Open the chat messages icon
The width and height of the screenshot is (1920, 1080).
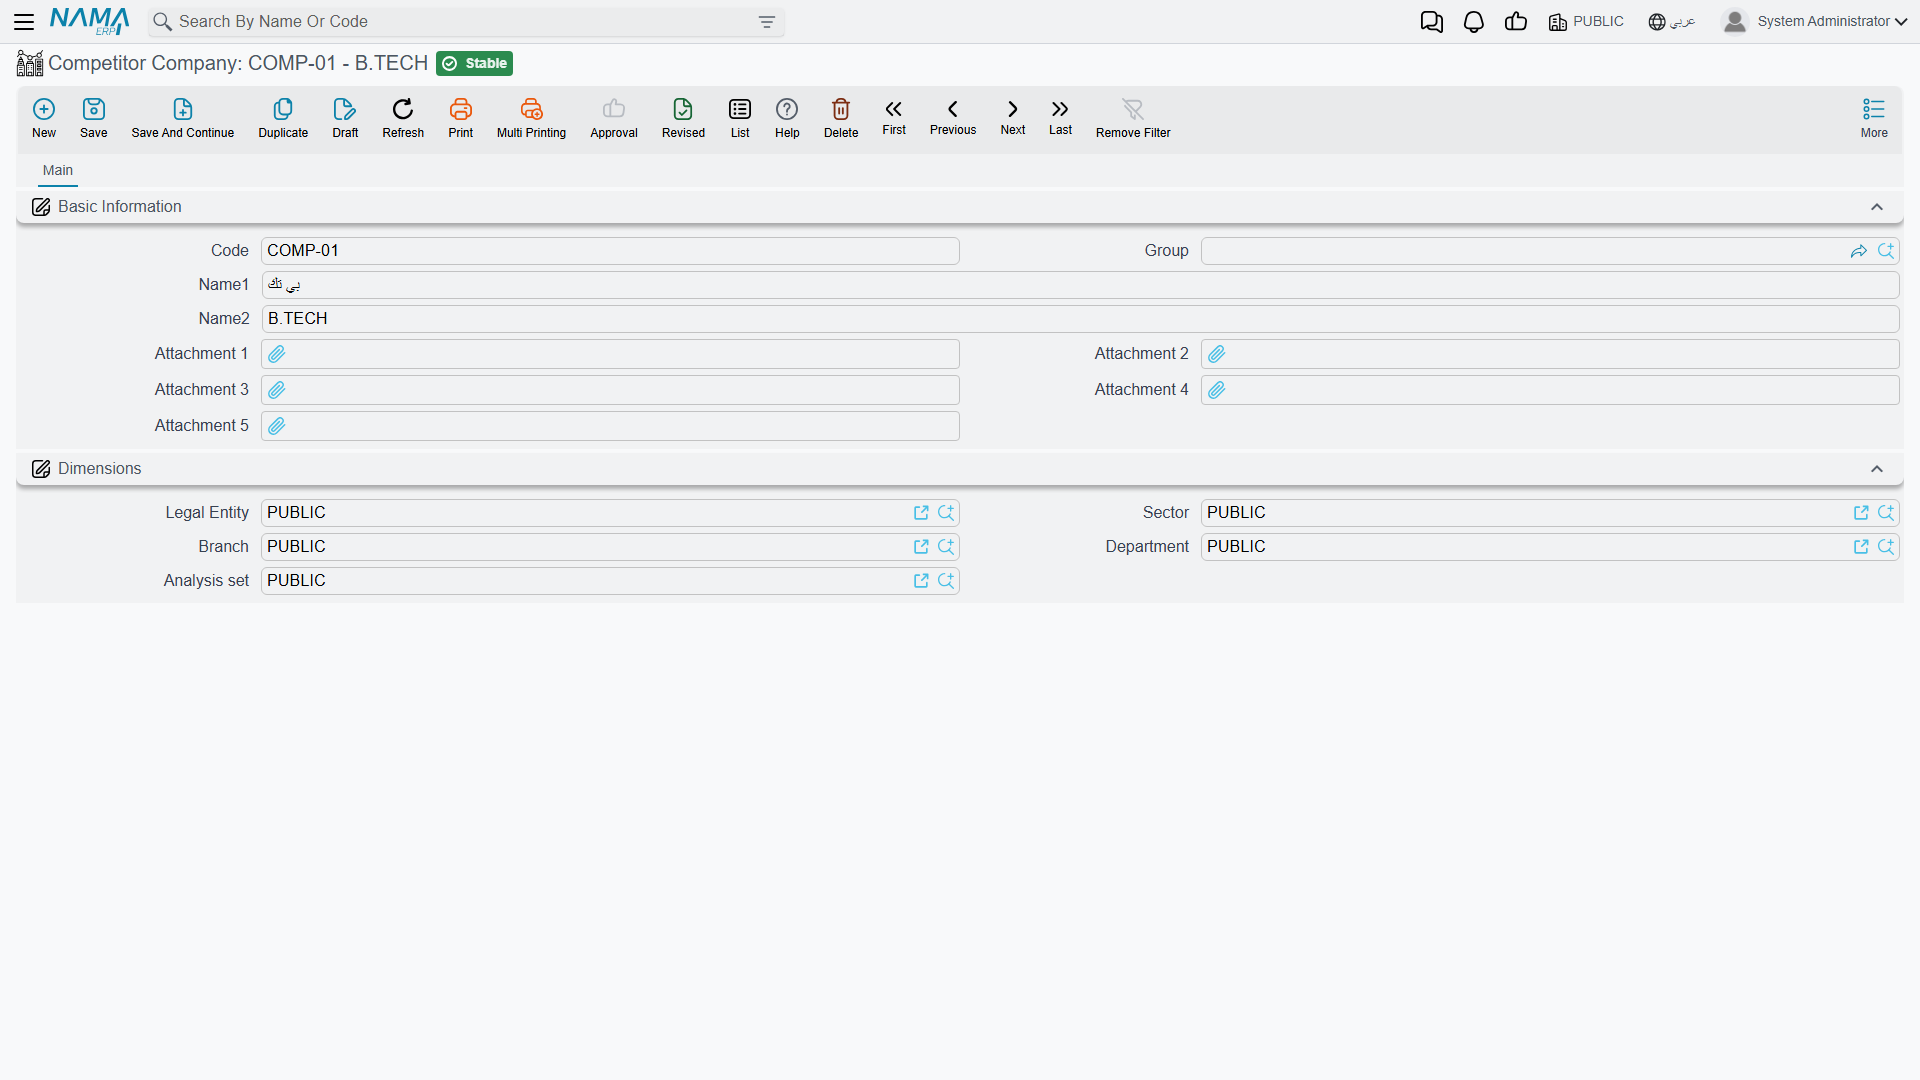[1431, 22]
